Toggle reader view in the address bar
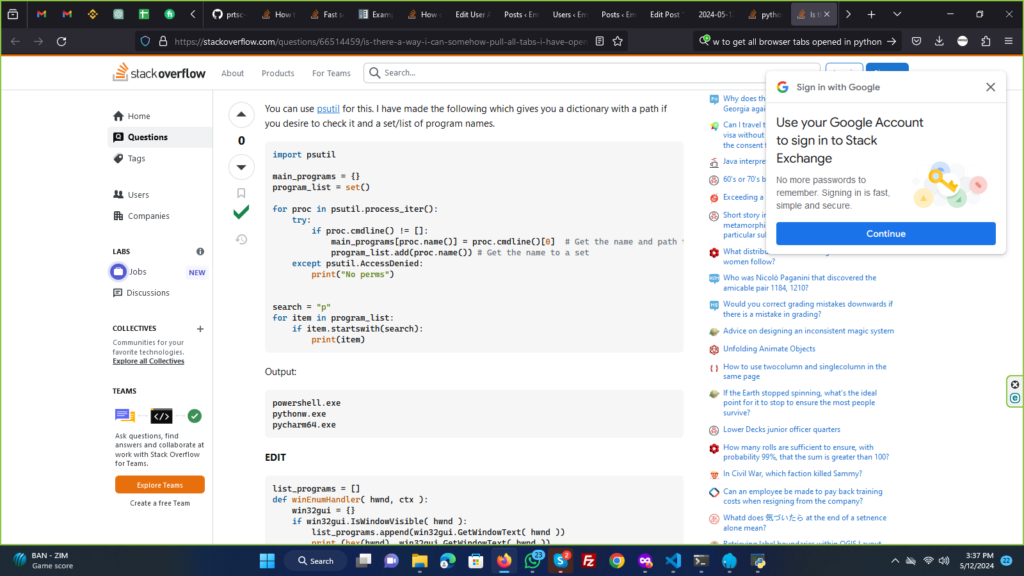1024x576 pixels. 598,41
